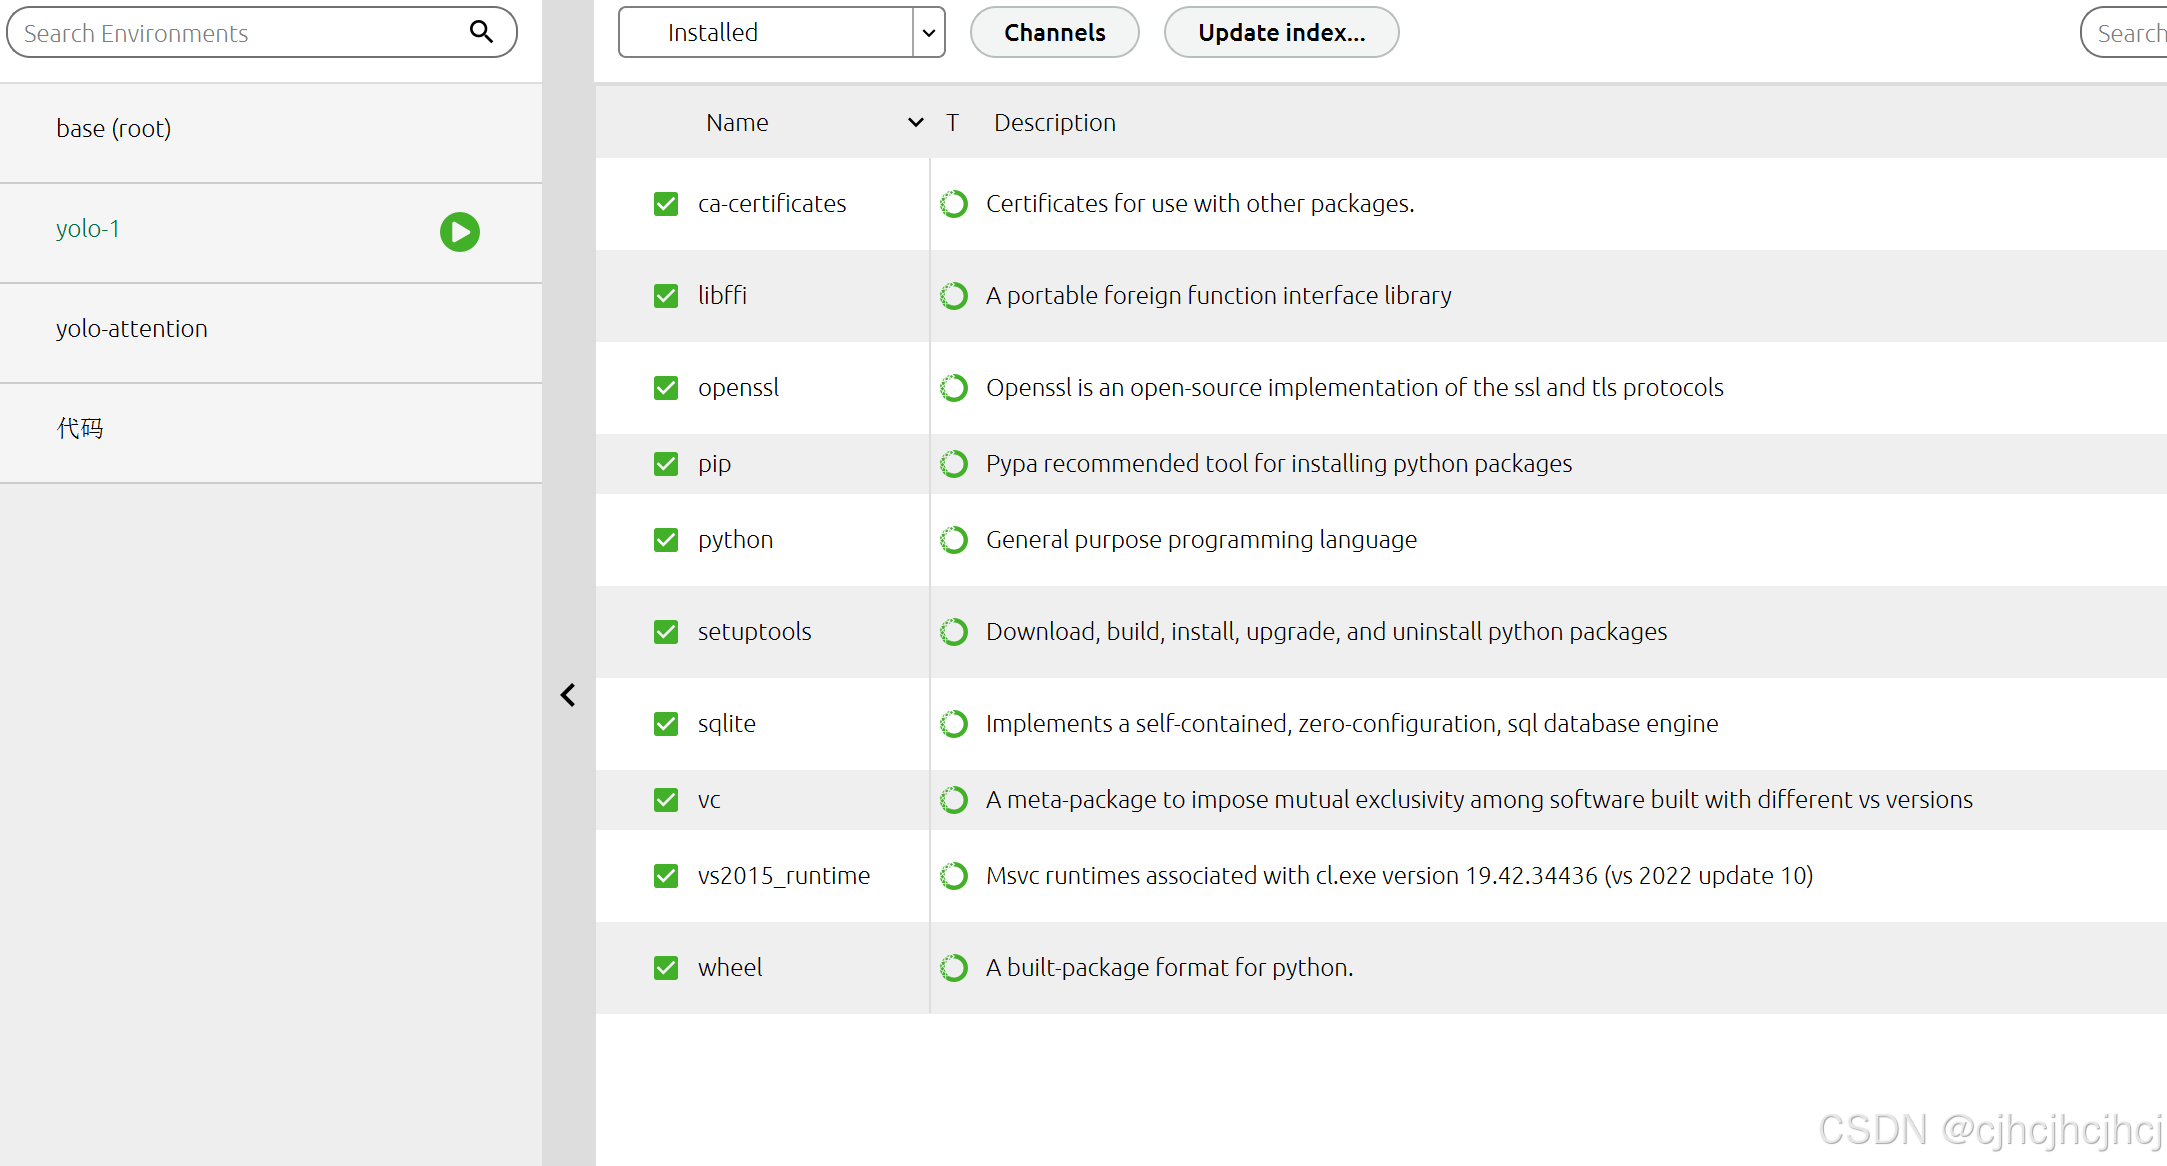Click the type icon for setuptools

tap(954, 632)
